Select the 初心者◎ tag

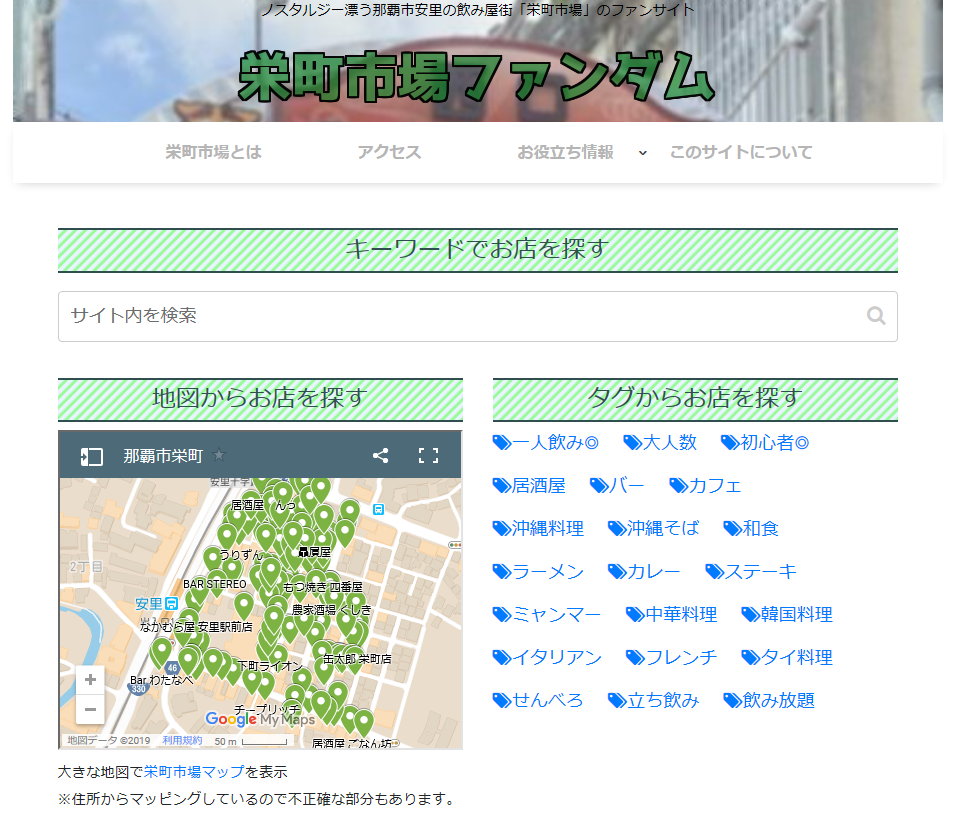tap(765, 442)
